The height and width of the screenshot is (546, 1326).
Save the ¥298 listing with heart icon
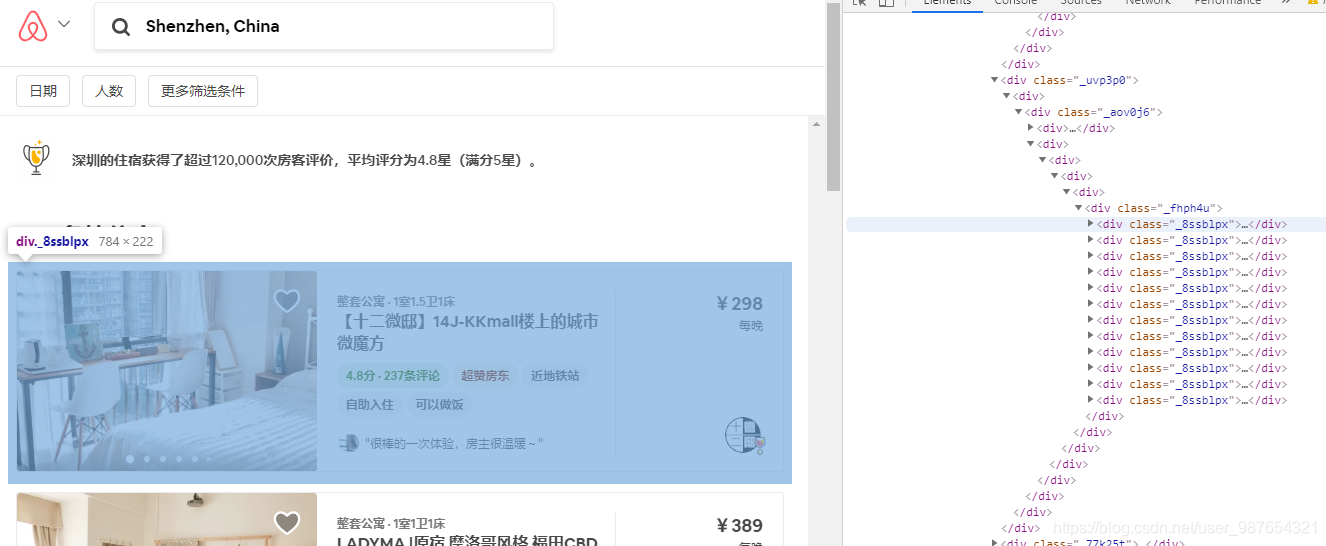point(287,300)
